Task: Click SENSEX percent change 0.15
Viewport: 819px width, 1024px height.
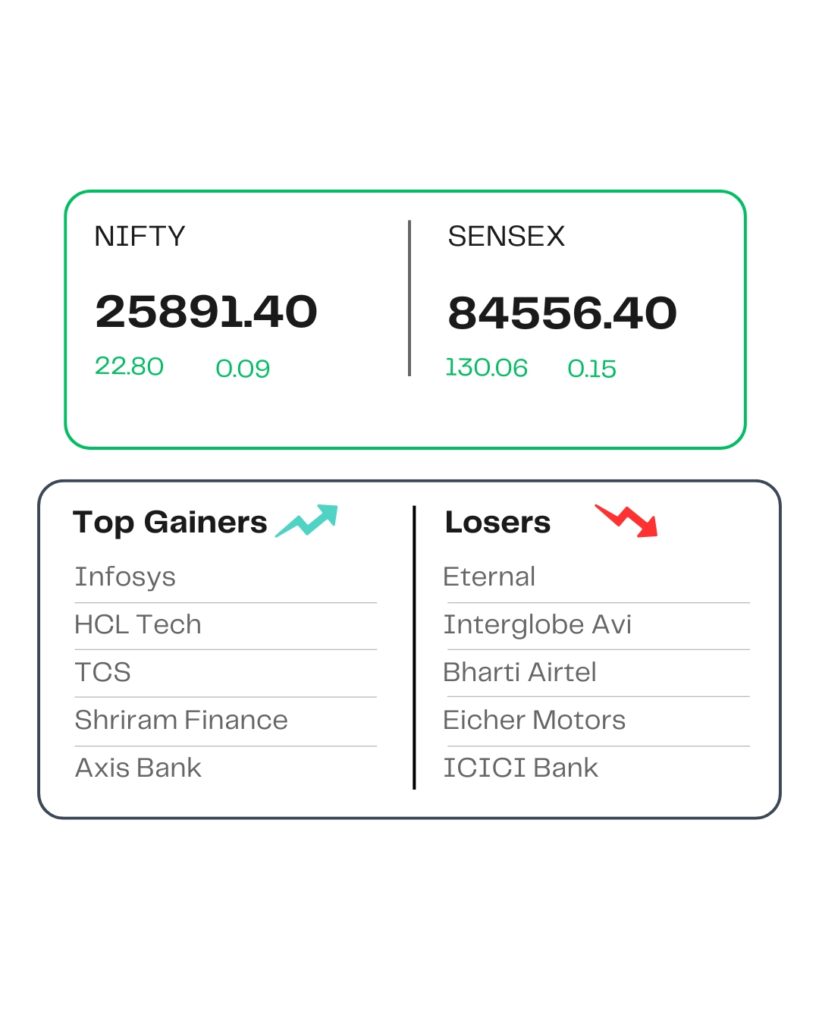Action: coord(592,369)
